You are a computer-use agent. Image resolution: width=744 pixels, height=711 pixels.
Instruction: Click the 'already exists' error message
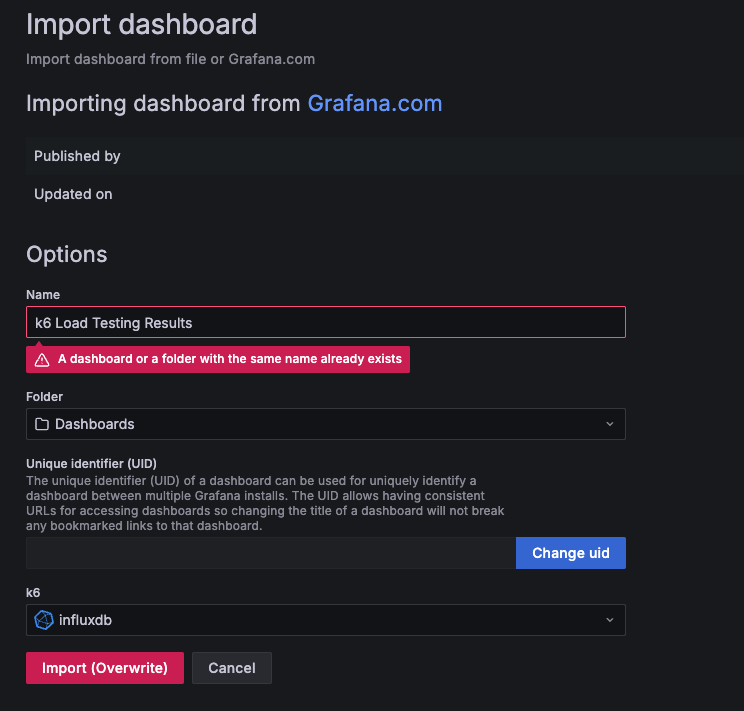pos(218,359)
